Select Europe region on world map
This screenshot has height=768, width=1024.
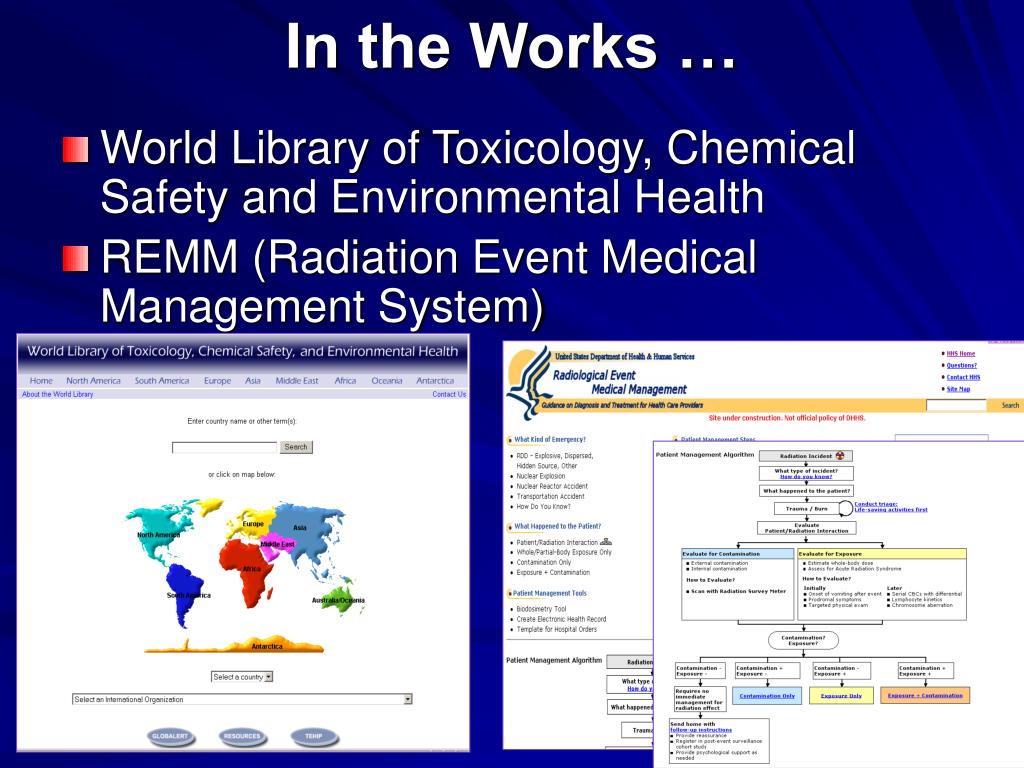(253, 524)
